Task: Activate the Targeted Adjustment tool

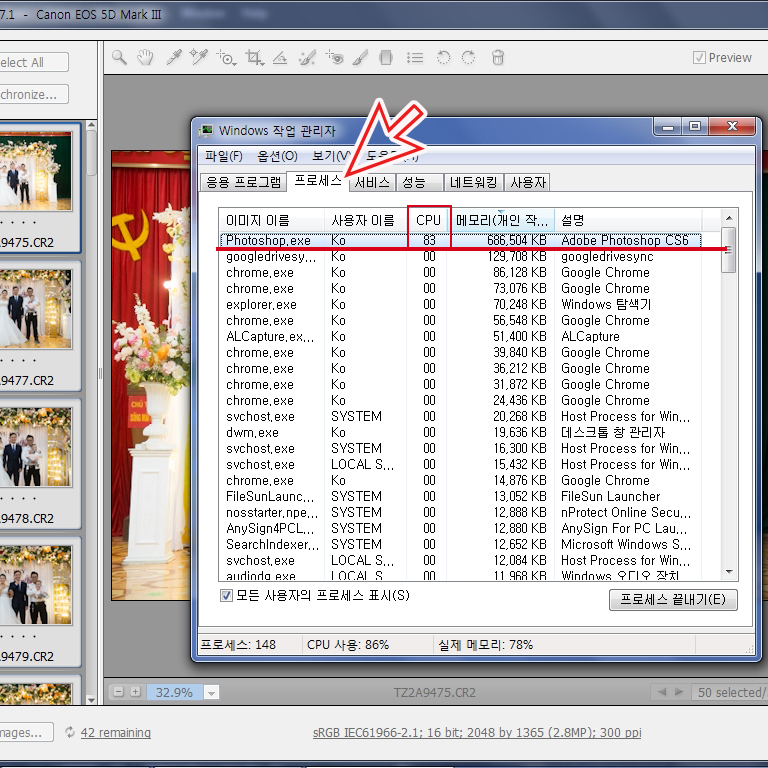Action: tap(226, 58)
